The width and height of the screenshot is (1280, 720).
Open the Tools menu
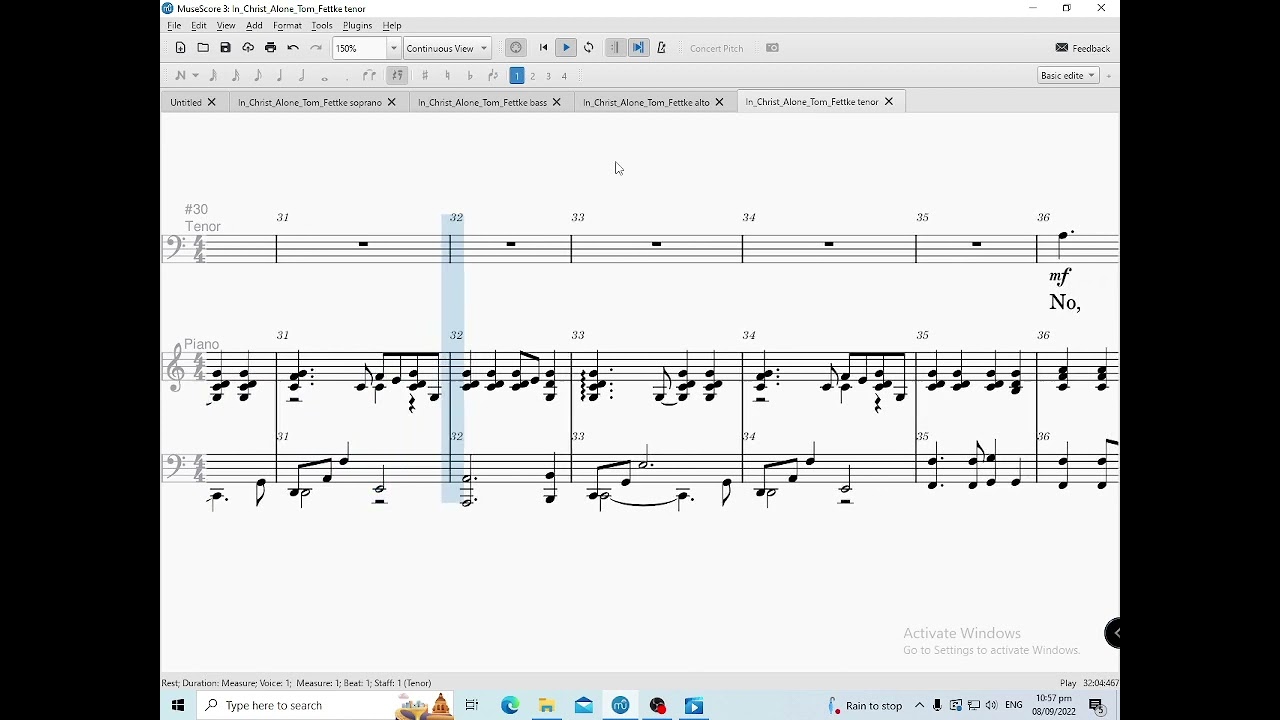pyautogui.click(x=322, y=25)
